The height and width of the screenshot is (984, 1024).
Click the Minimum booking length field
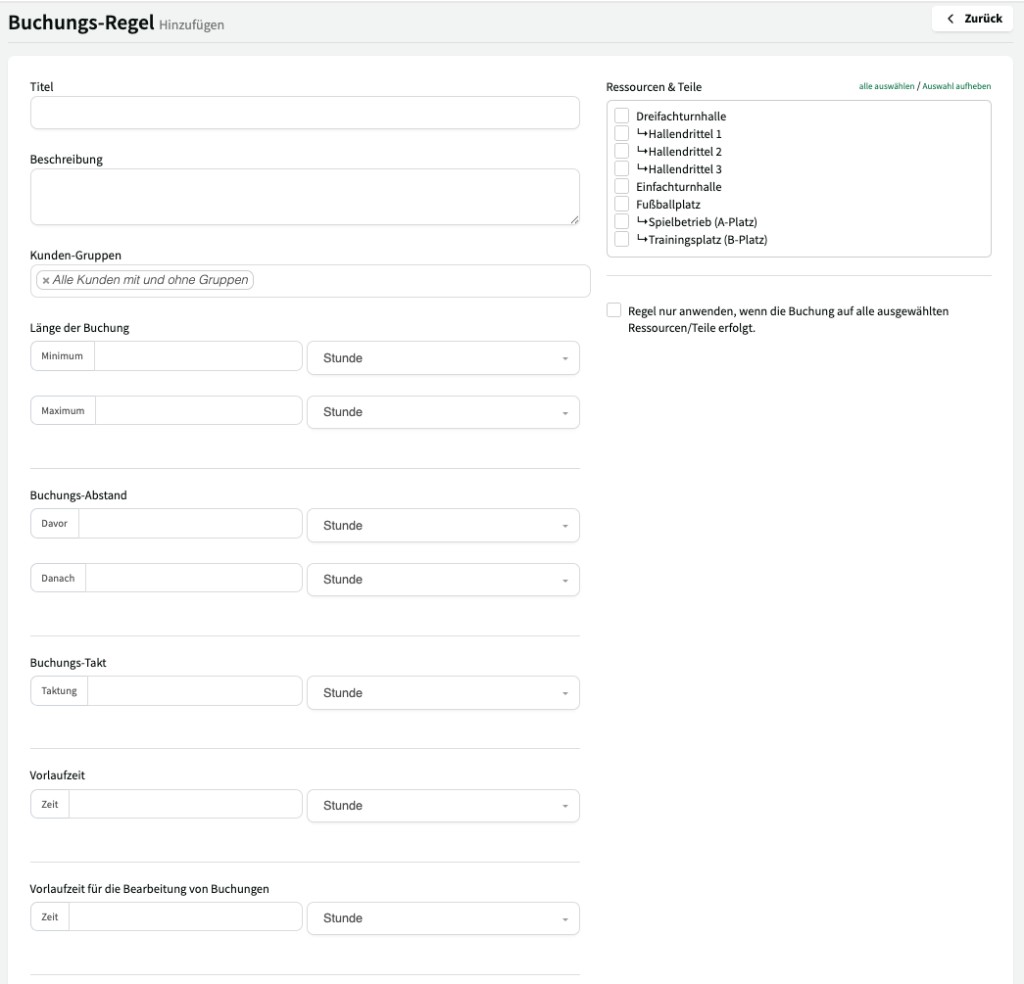198,357
